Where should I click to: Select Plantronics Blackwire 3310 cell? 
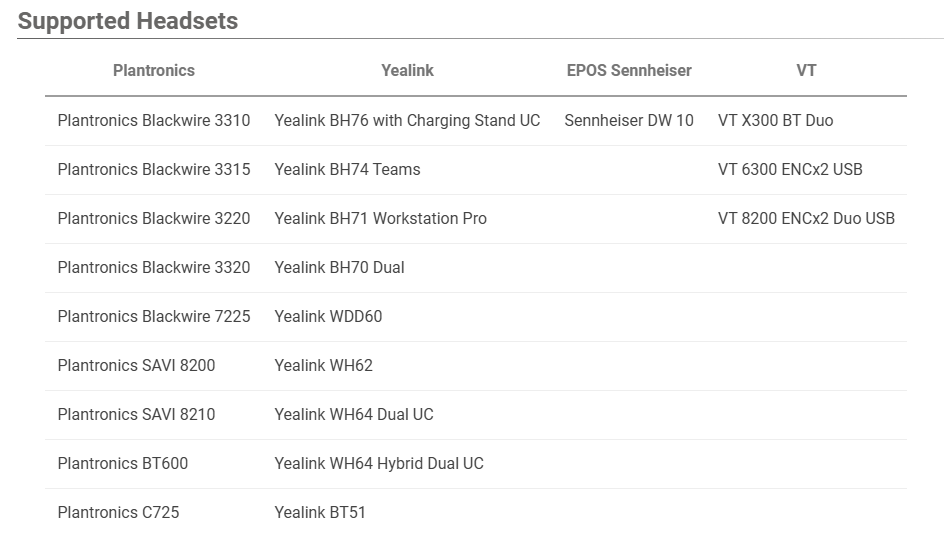(154, 120)
